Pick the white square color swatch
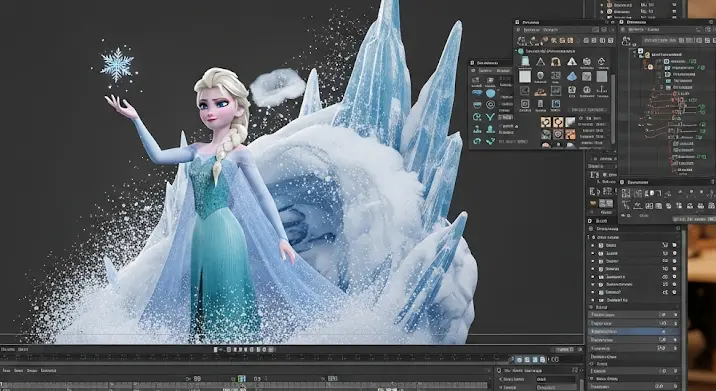Viewport: 716px width, 391px height. (525, 76)
